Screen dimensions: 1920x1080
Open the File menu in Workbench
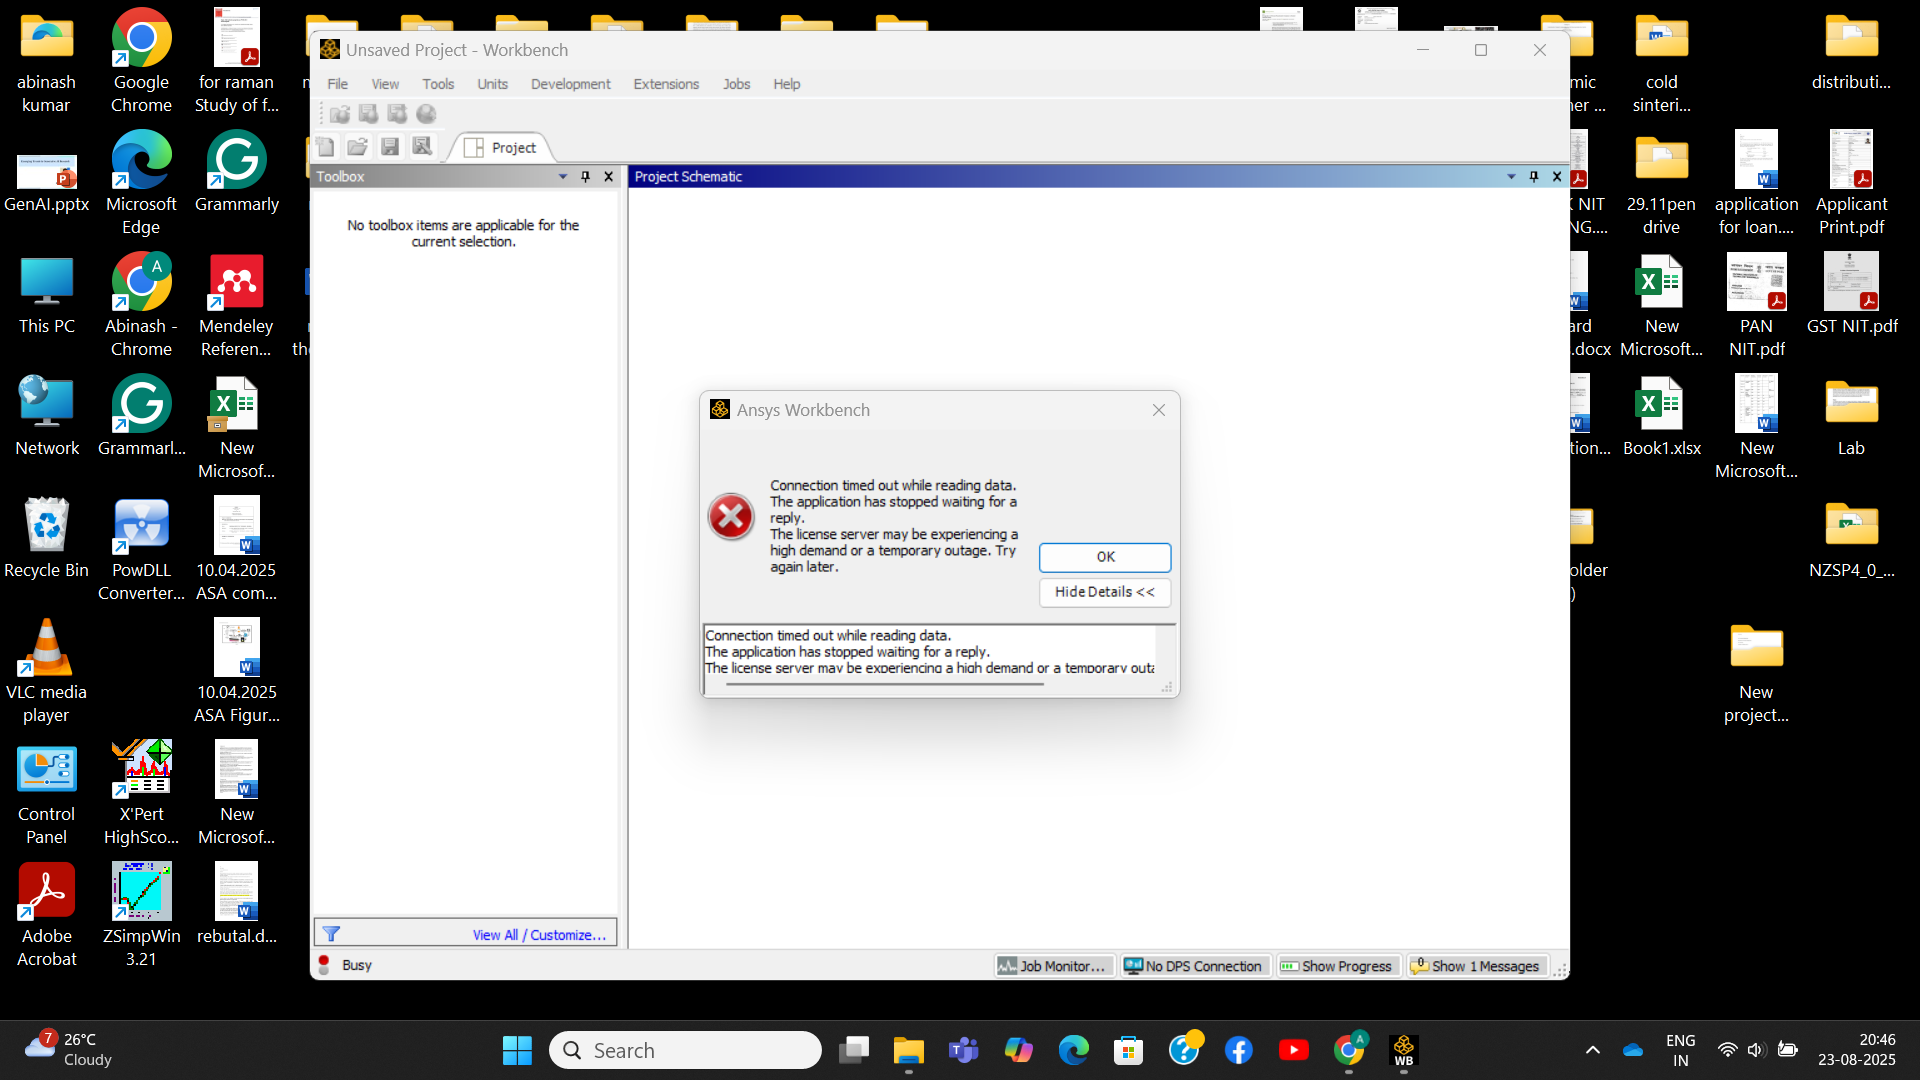pyautogui.click(x=338, y=84)
